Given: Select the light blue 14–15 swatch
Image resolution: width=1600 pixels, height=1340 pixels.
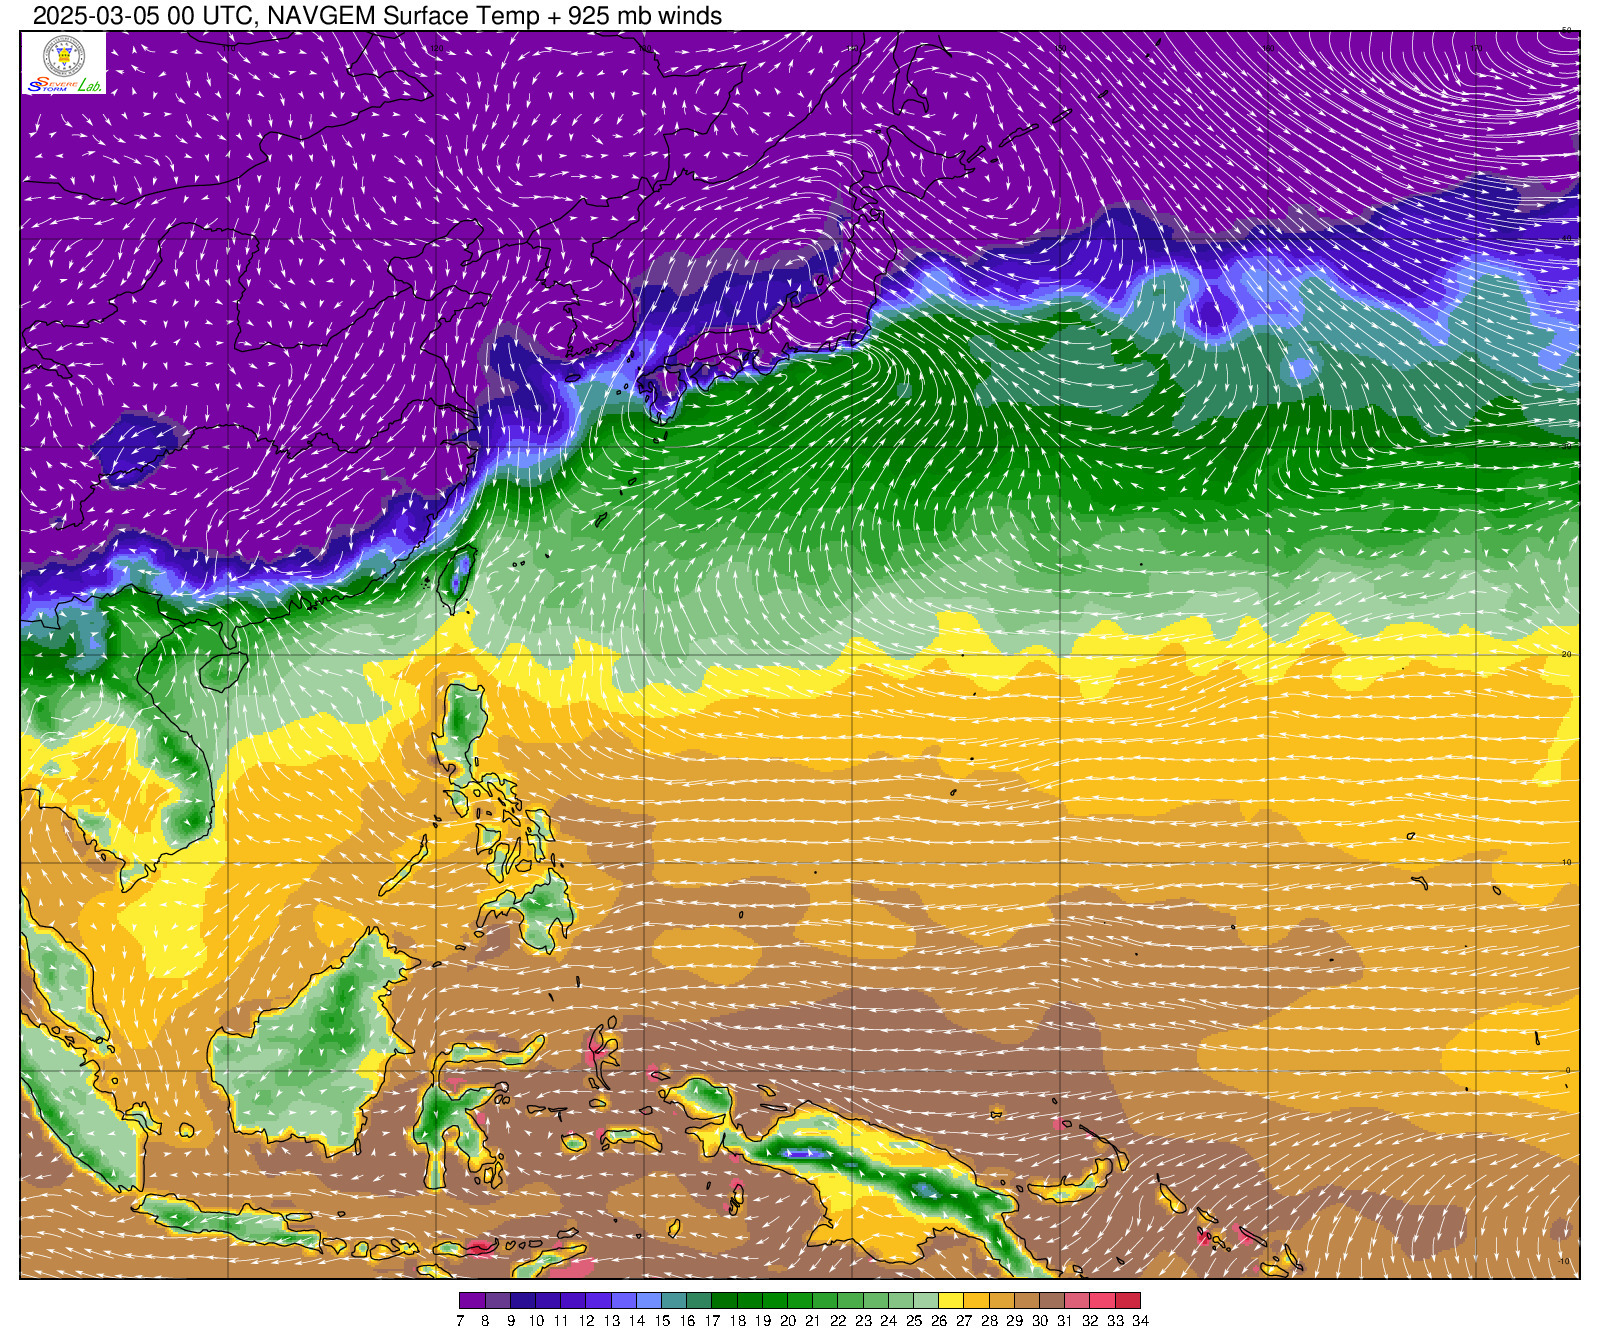Looking at the screenshot, I should [x=649, y=1301].
